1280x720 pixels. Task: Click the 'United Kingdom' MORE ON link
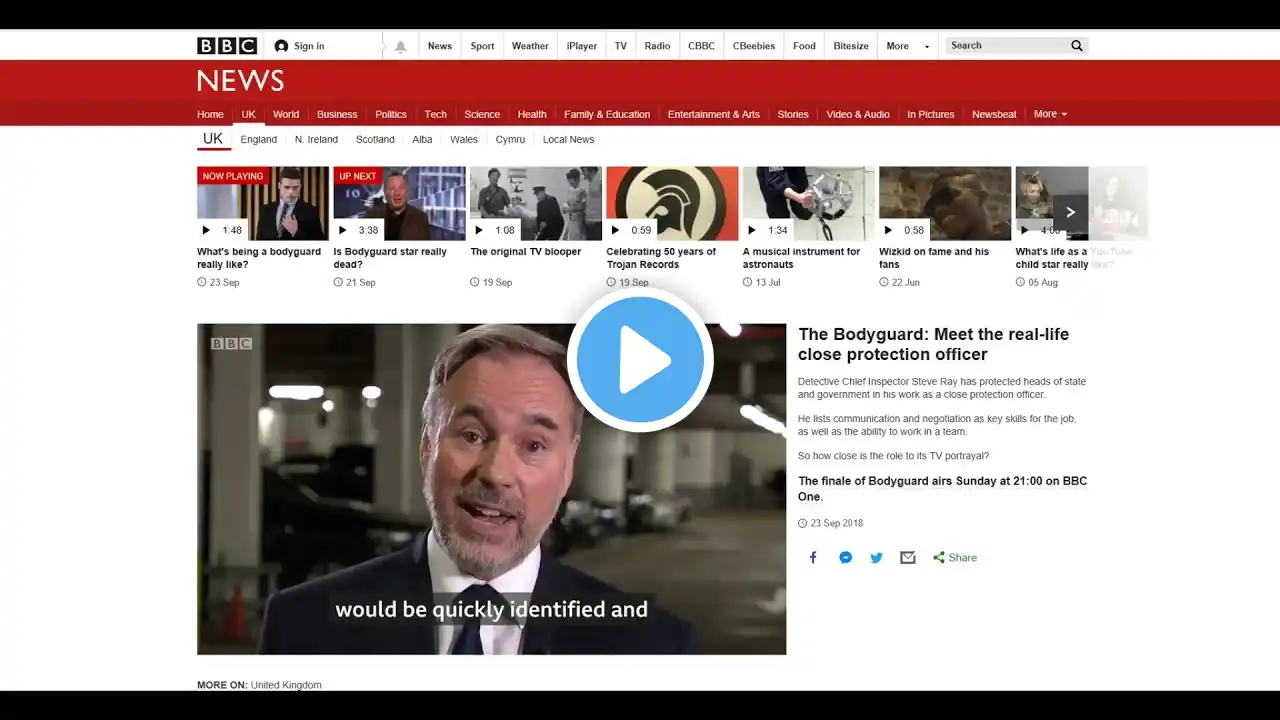(x=286, y=685)
